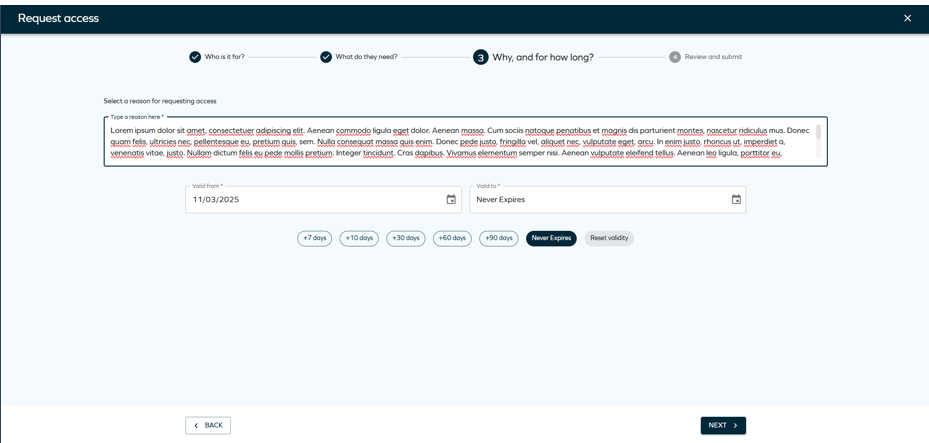Screen dimensions: 929x443
Task: Add +60 days validity
Action: click(453, 238)
